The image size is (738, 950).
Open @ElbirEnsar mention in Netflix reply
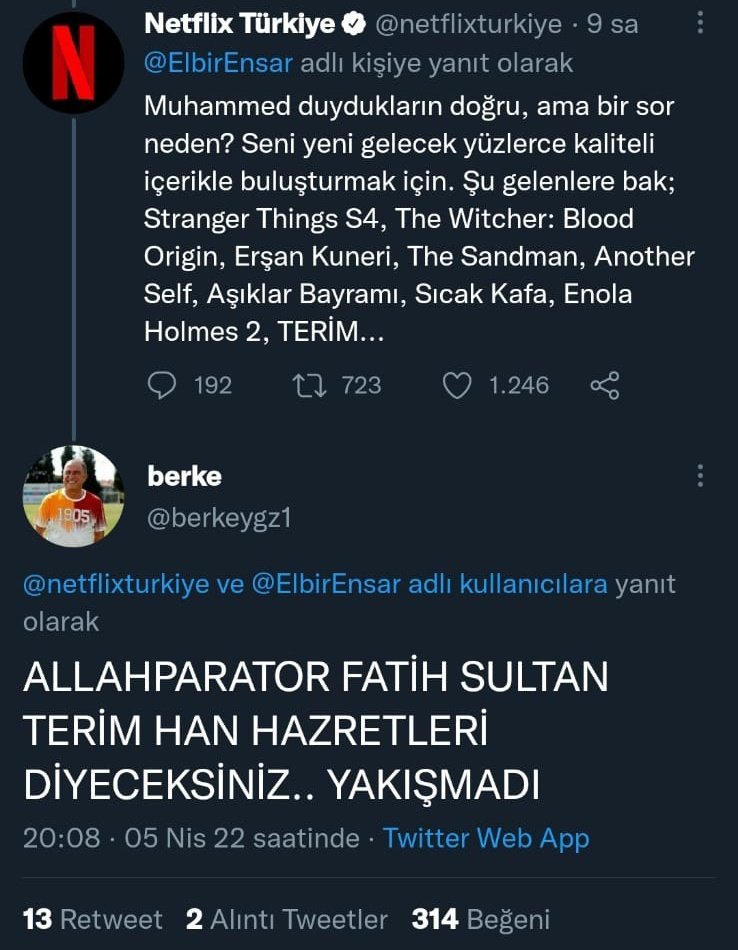click(219, 63)
